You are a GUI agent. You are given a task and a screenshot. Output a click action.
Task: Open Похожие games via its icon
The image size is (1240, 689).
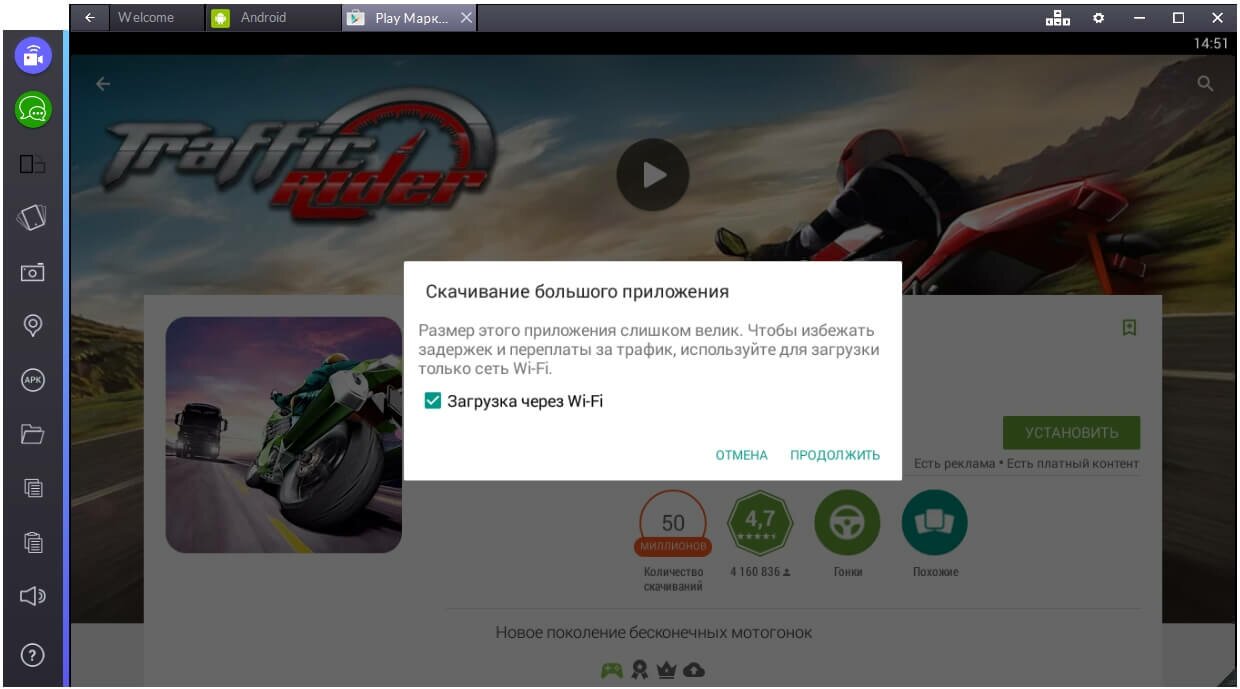934,521
